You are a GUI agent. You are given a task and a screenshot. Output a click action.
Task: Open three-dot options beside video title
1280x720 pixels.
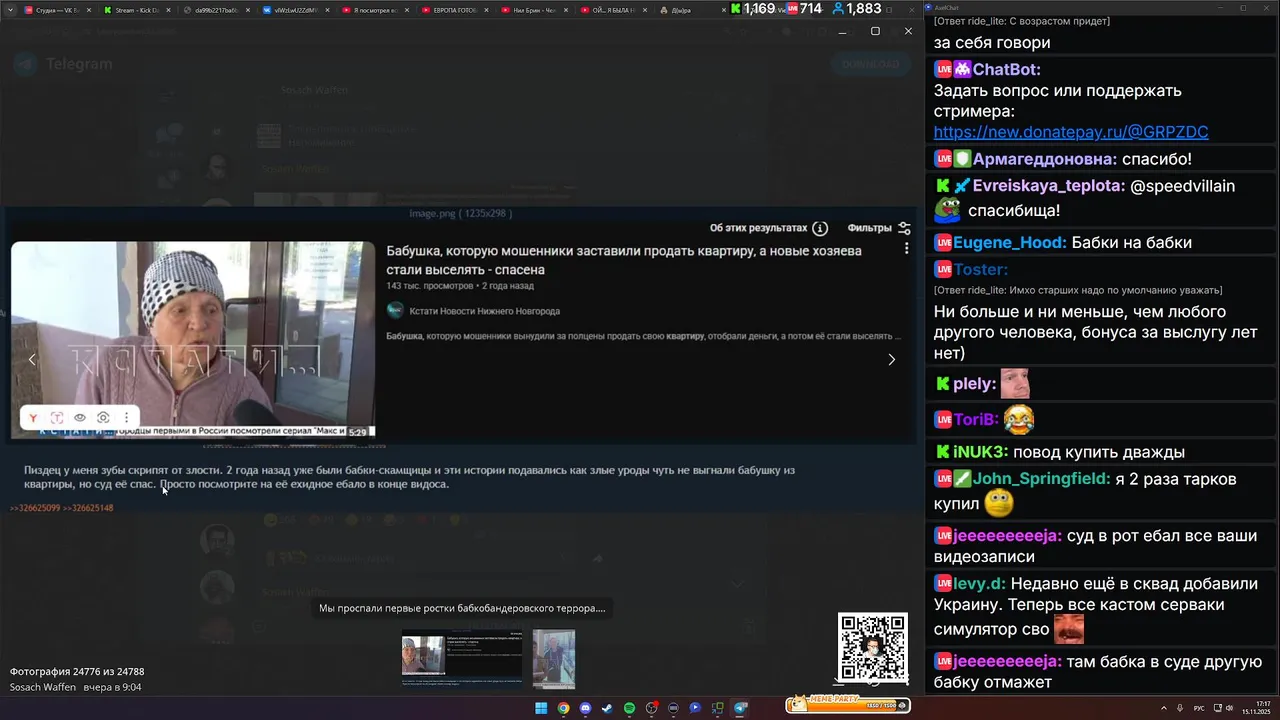click(x=906, y=249)
